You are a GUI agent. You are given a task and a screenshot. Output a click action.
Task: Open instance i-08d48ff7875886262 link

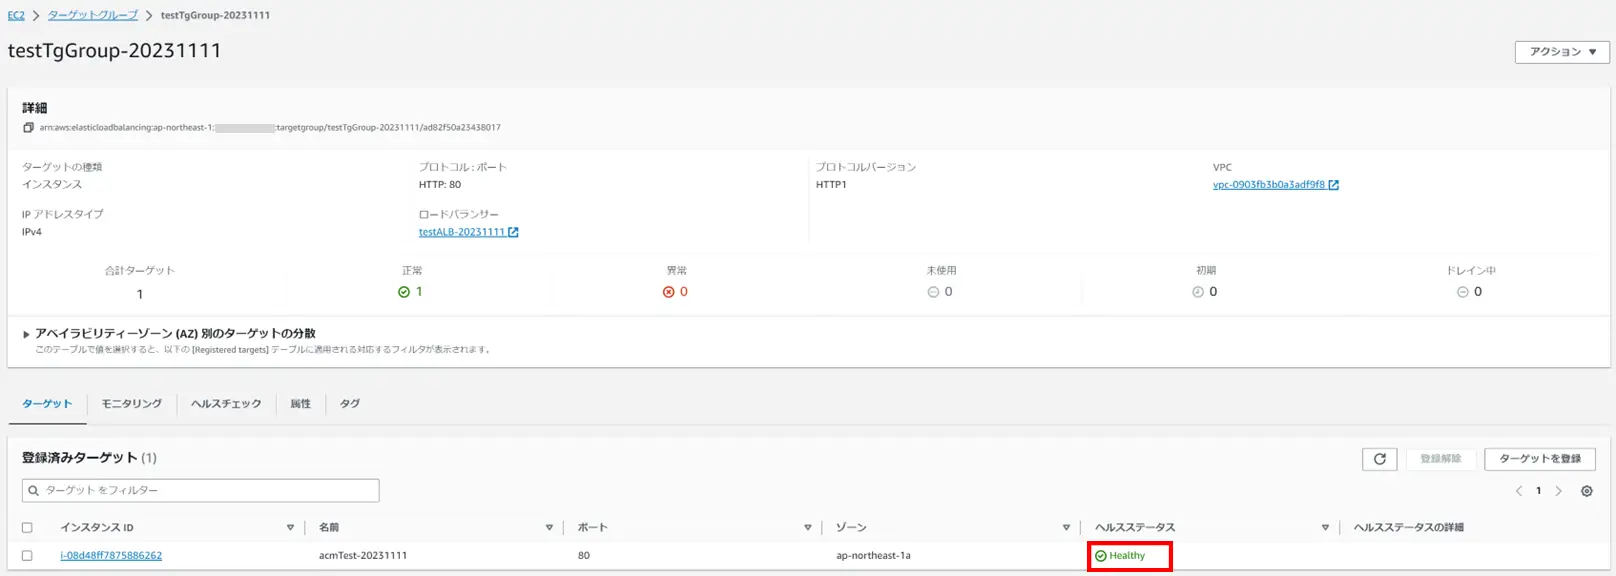coord(111,556)
